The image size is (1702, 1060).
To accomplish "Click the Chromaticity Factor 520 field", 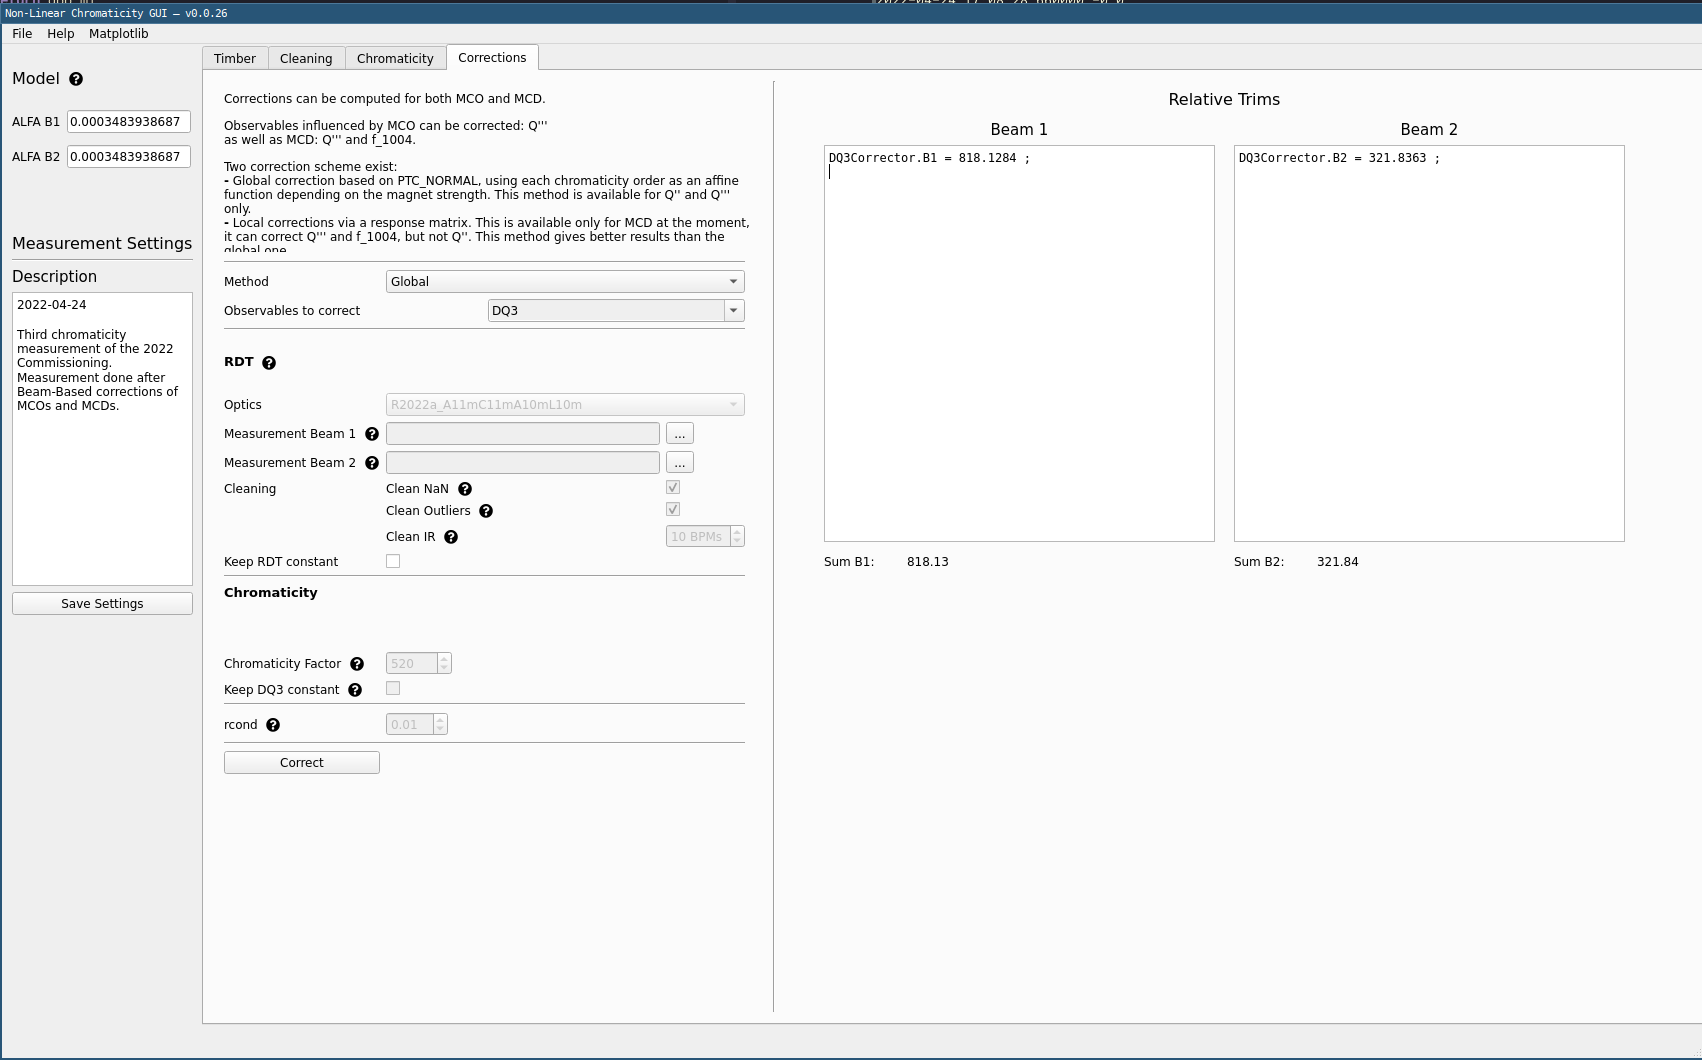I will coord(412,664).
